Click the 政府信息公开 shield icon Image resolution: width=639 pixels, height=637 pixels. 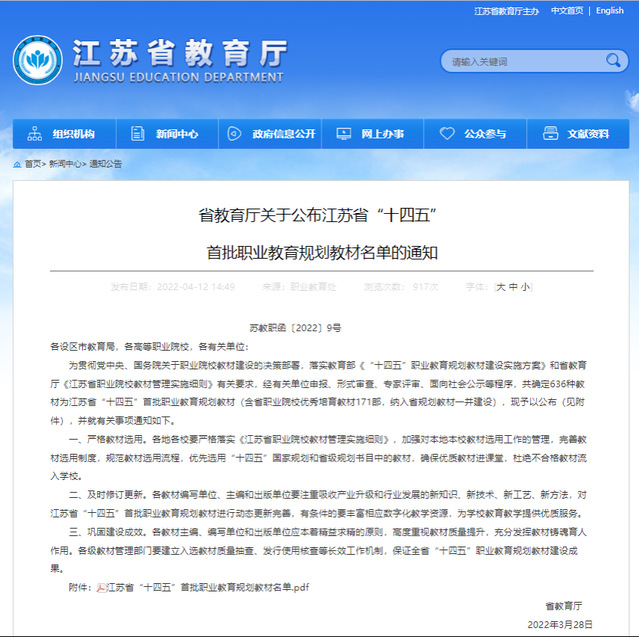coord(236,134)
